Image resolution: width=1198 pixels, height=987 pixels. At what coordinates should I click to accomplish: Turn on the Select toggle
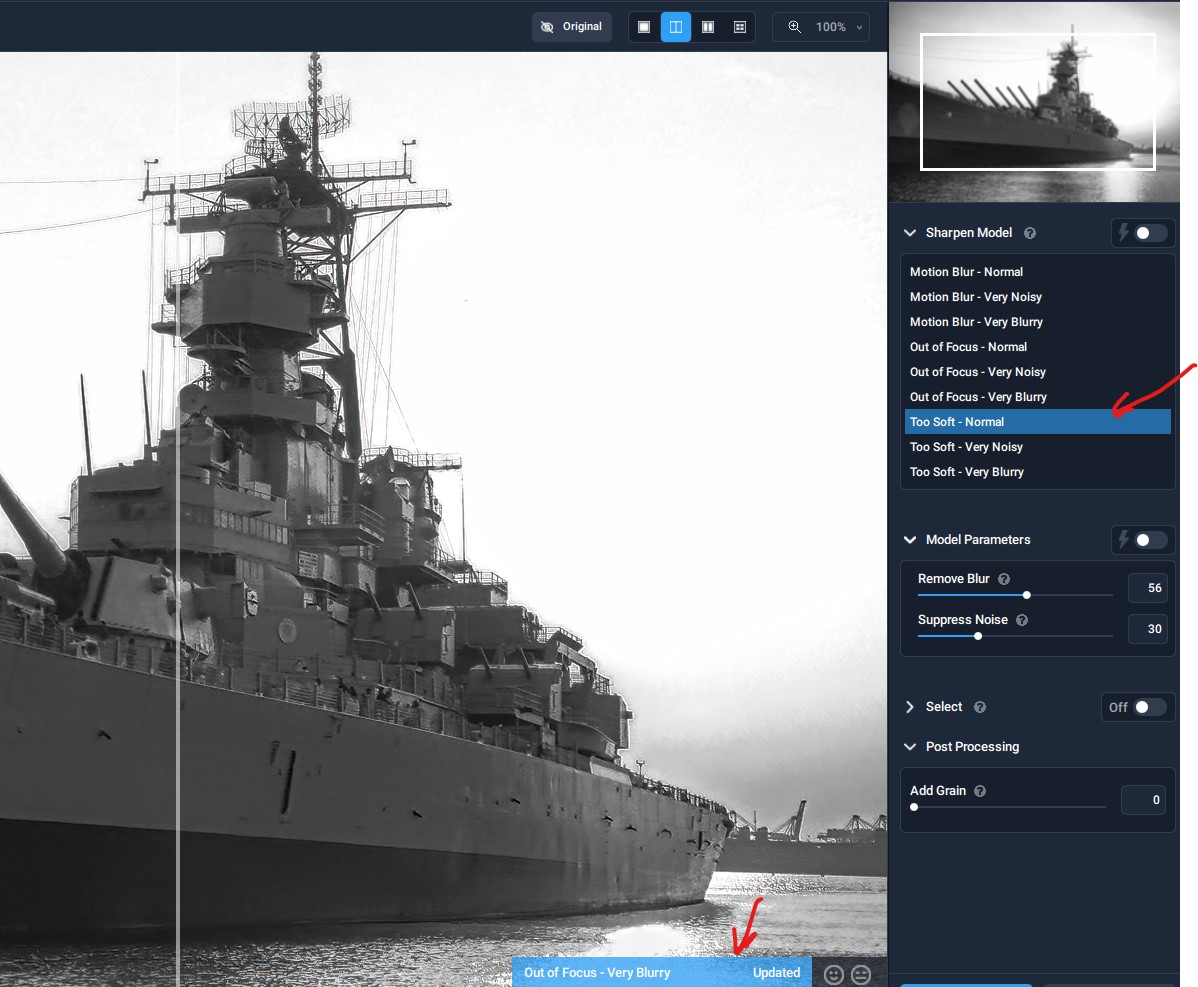(x=1149, y=707)
